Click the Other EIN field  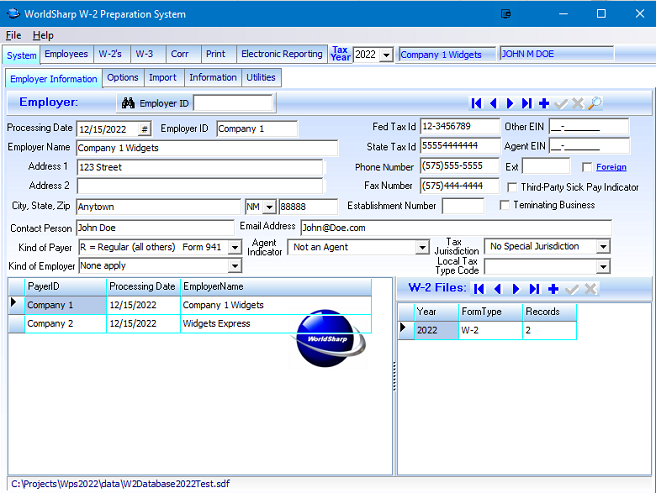click(589, 126)
